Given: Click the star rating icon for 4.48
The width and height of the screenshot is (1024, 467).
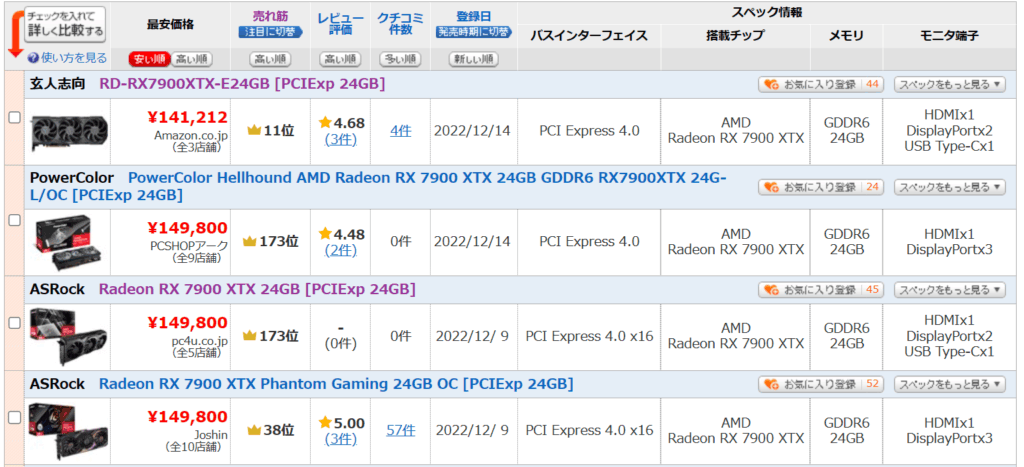Looking at the screenshot, I should (x=325, y=233).
